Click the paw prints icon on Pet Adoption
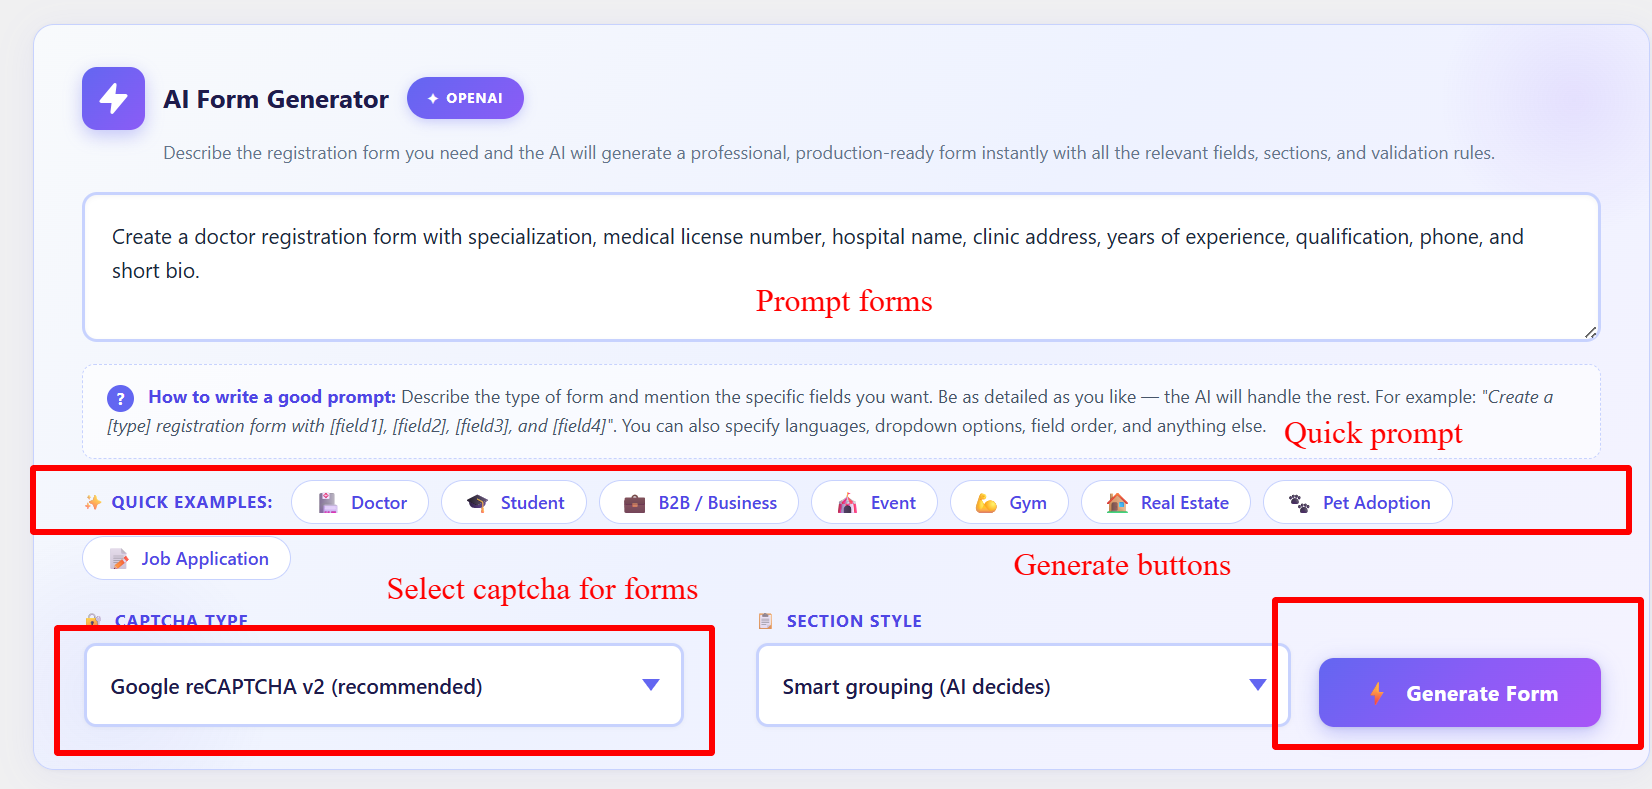1652x789 pixels. [x=1299, y=502]
